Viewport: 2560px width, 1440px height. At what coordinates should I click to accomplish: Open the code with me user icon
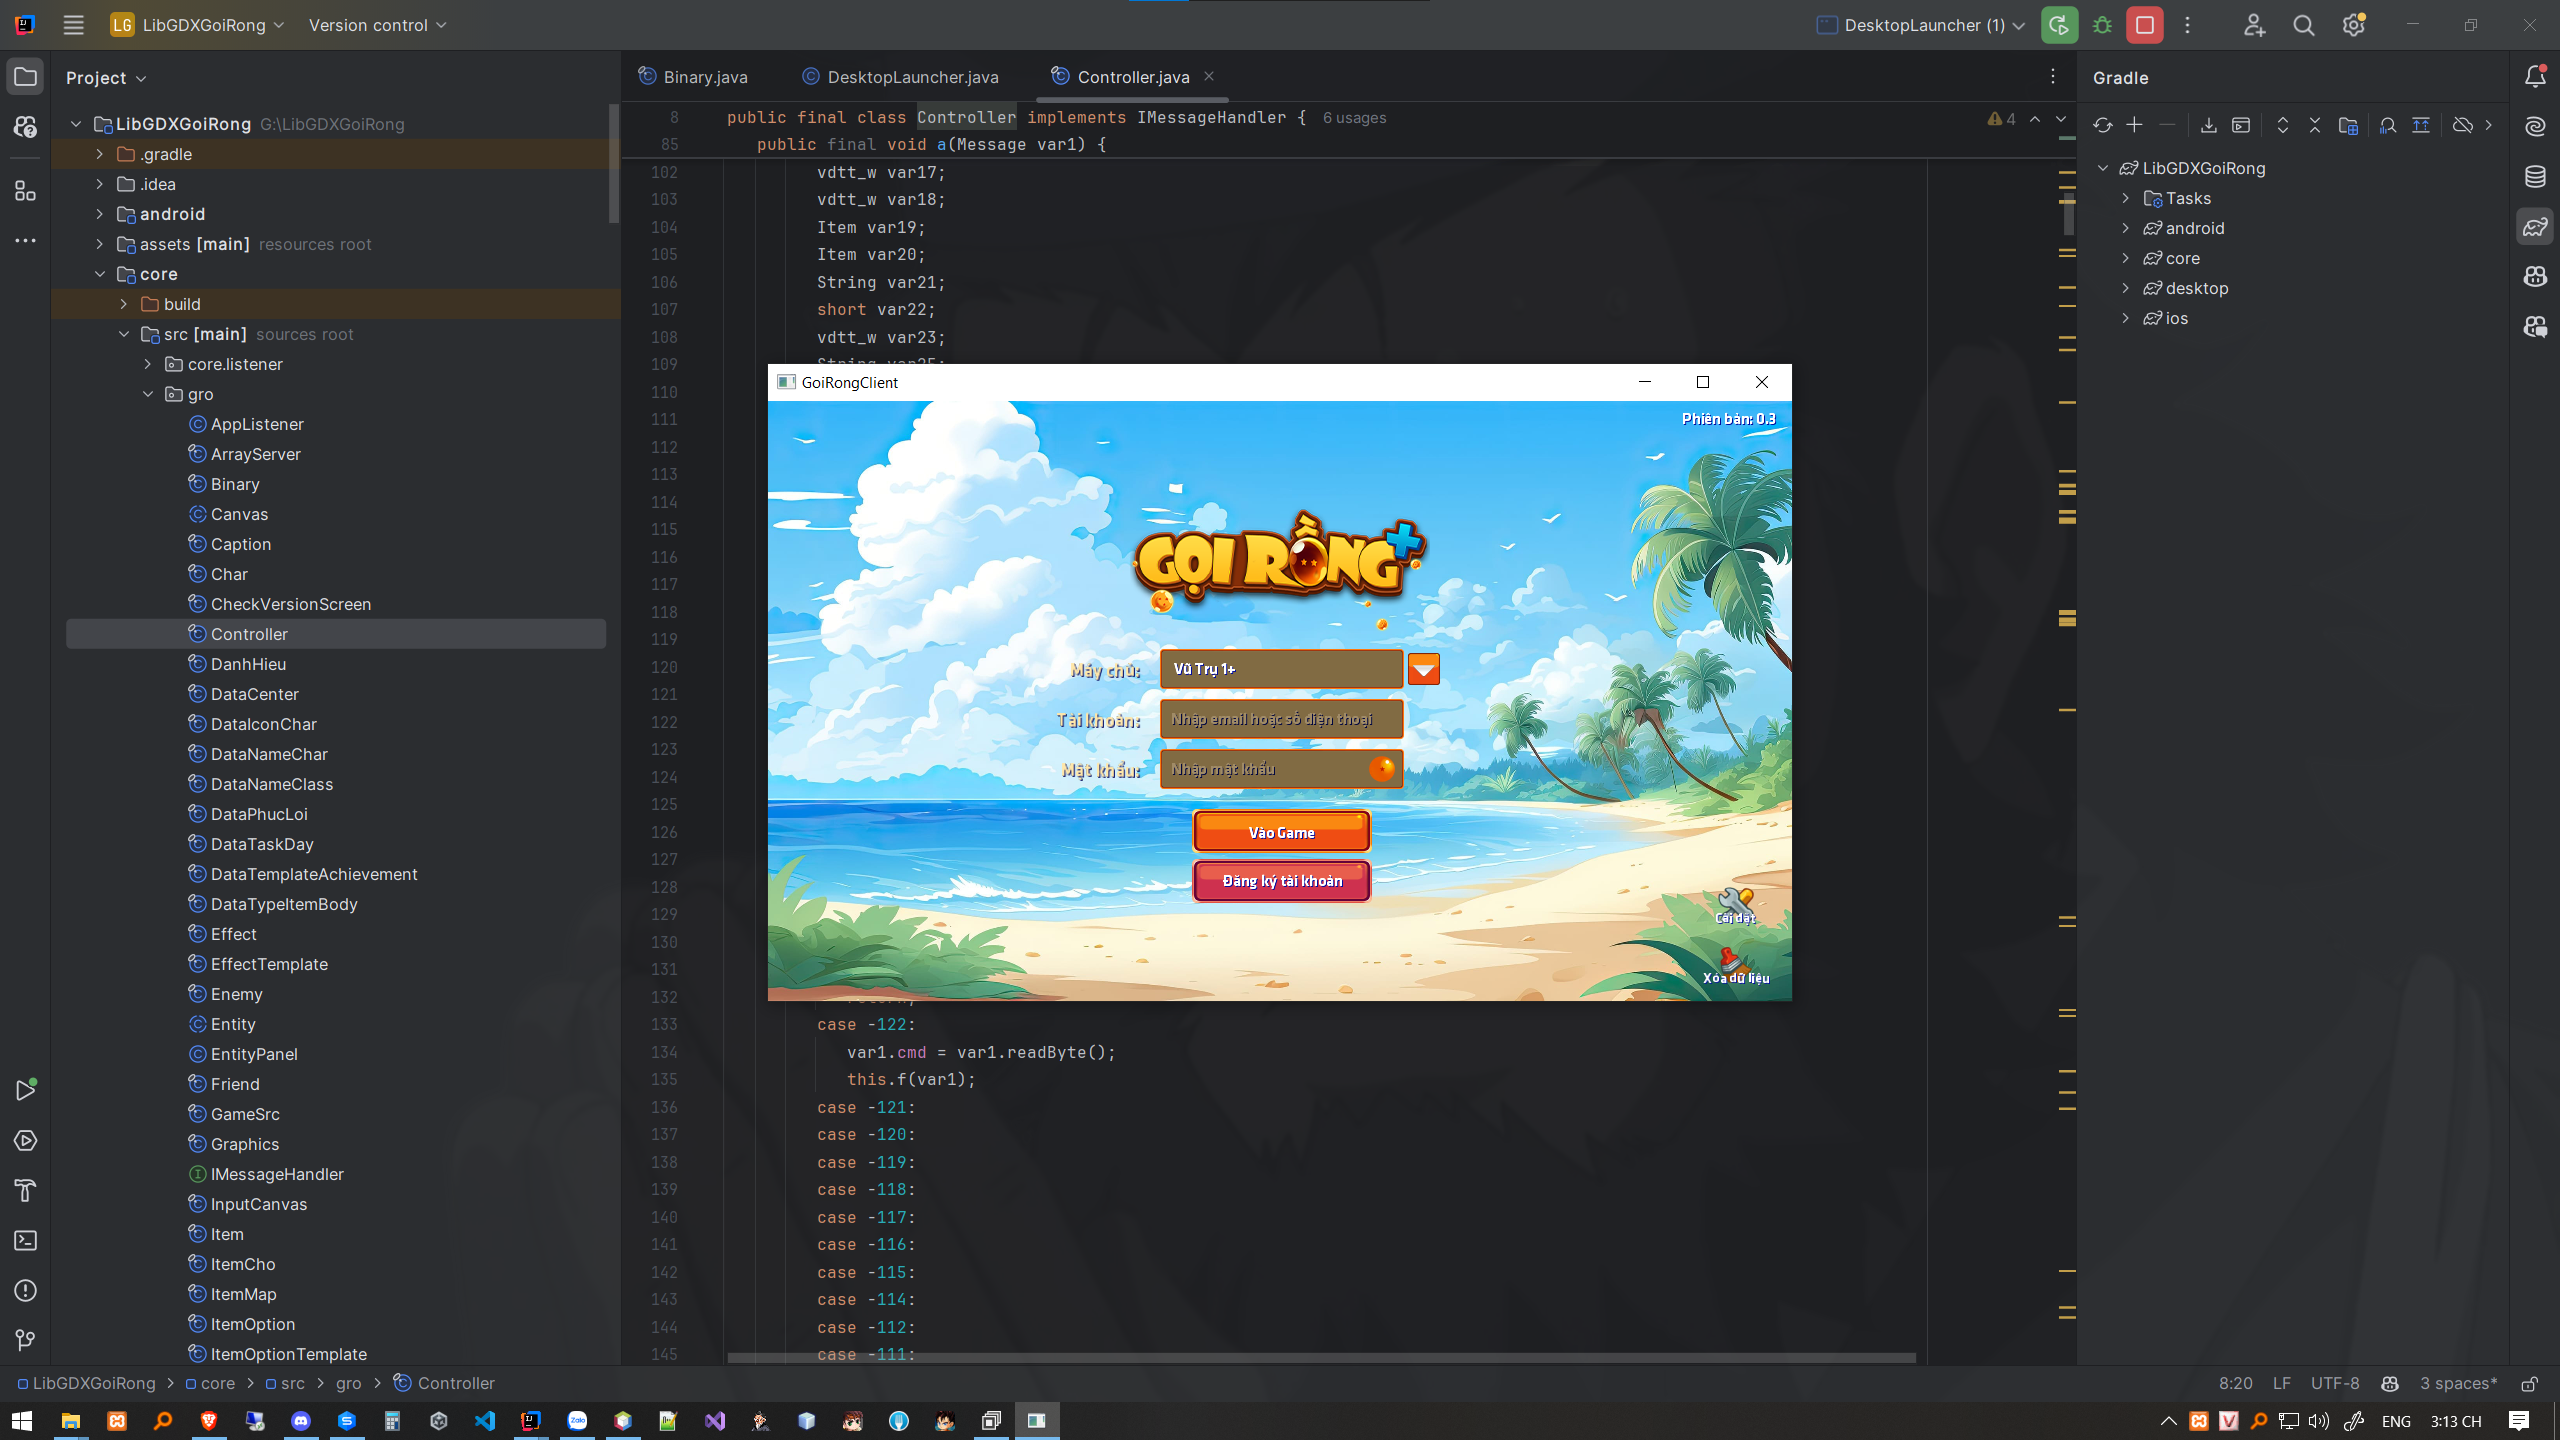[x=2254, y=25]
